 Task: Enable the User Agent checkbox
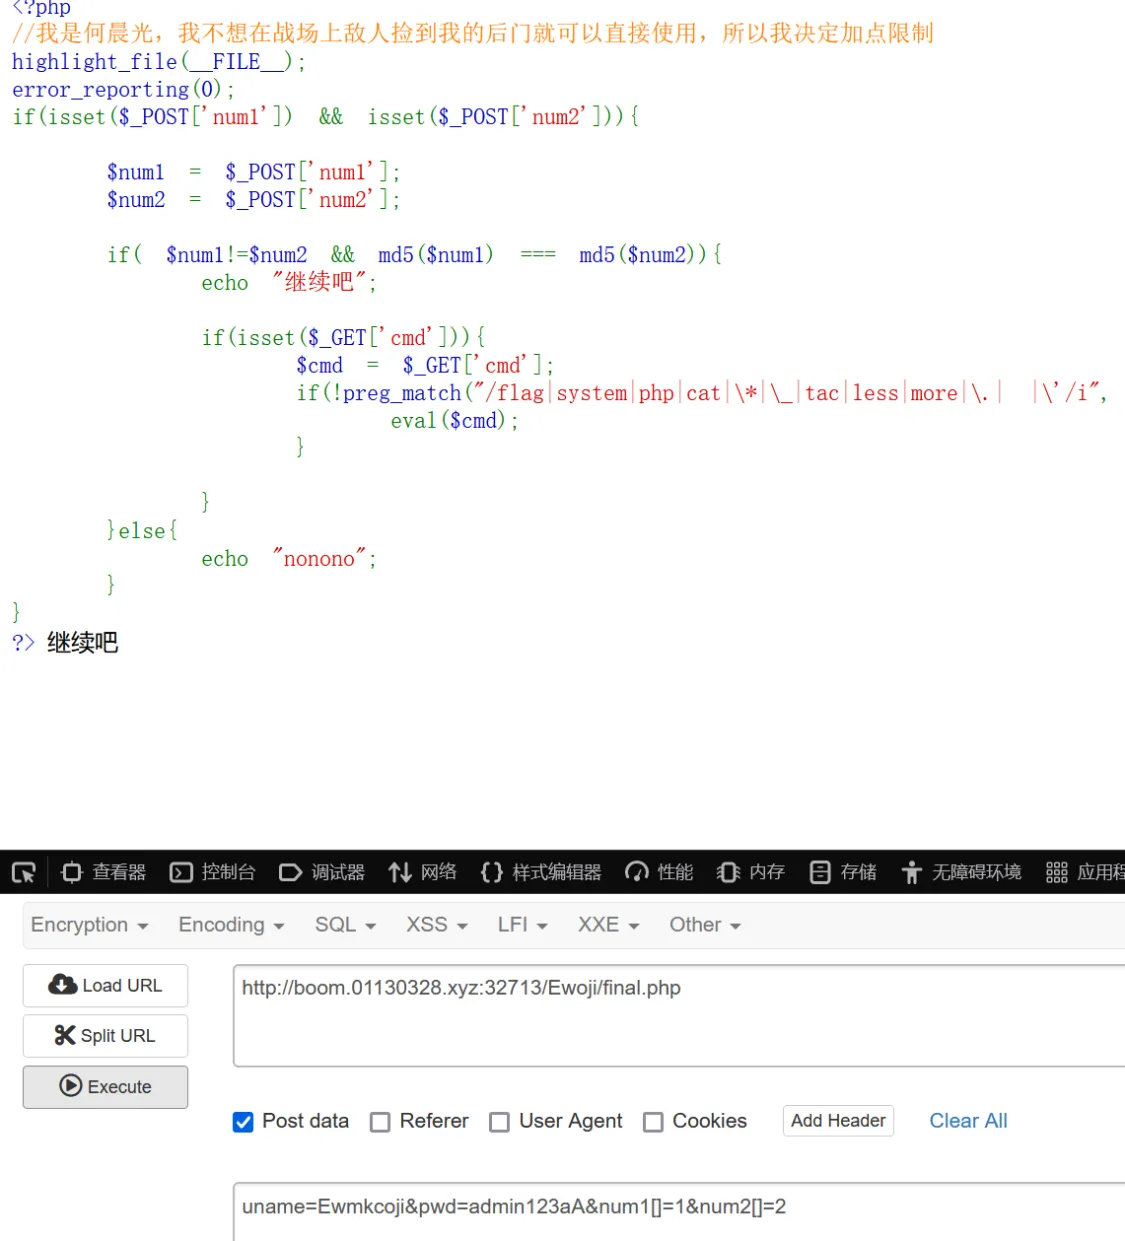point(499,1122)
